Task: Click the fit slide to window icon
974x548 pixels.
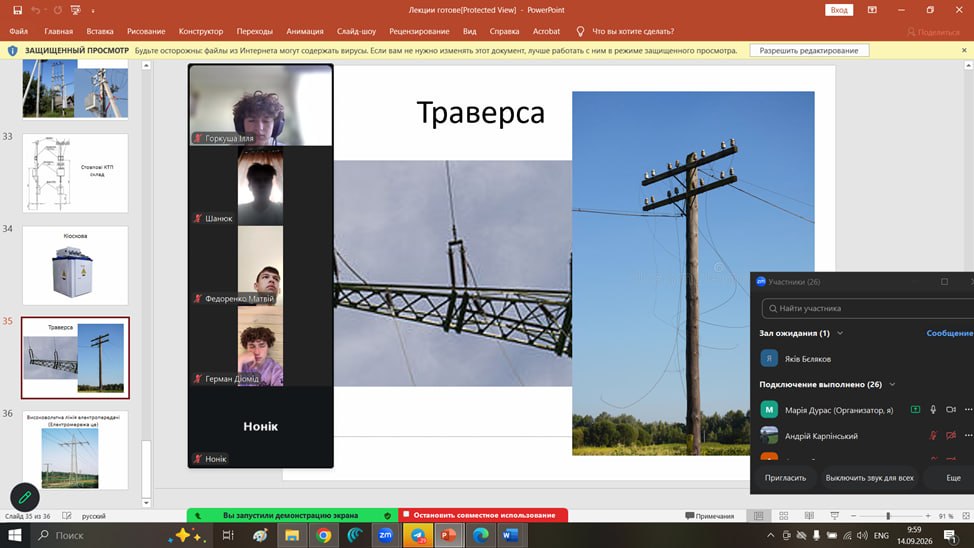Action: click(x=966, y=516)
